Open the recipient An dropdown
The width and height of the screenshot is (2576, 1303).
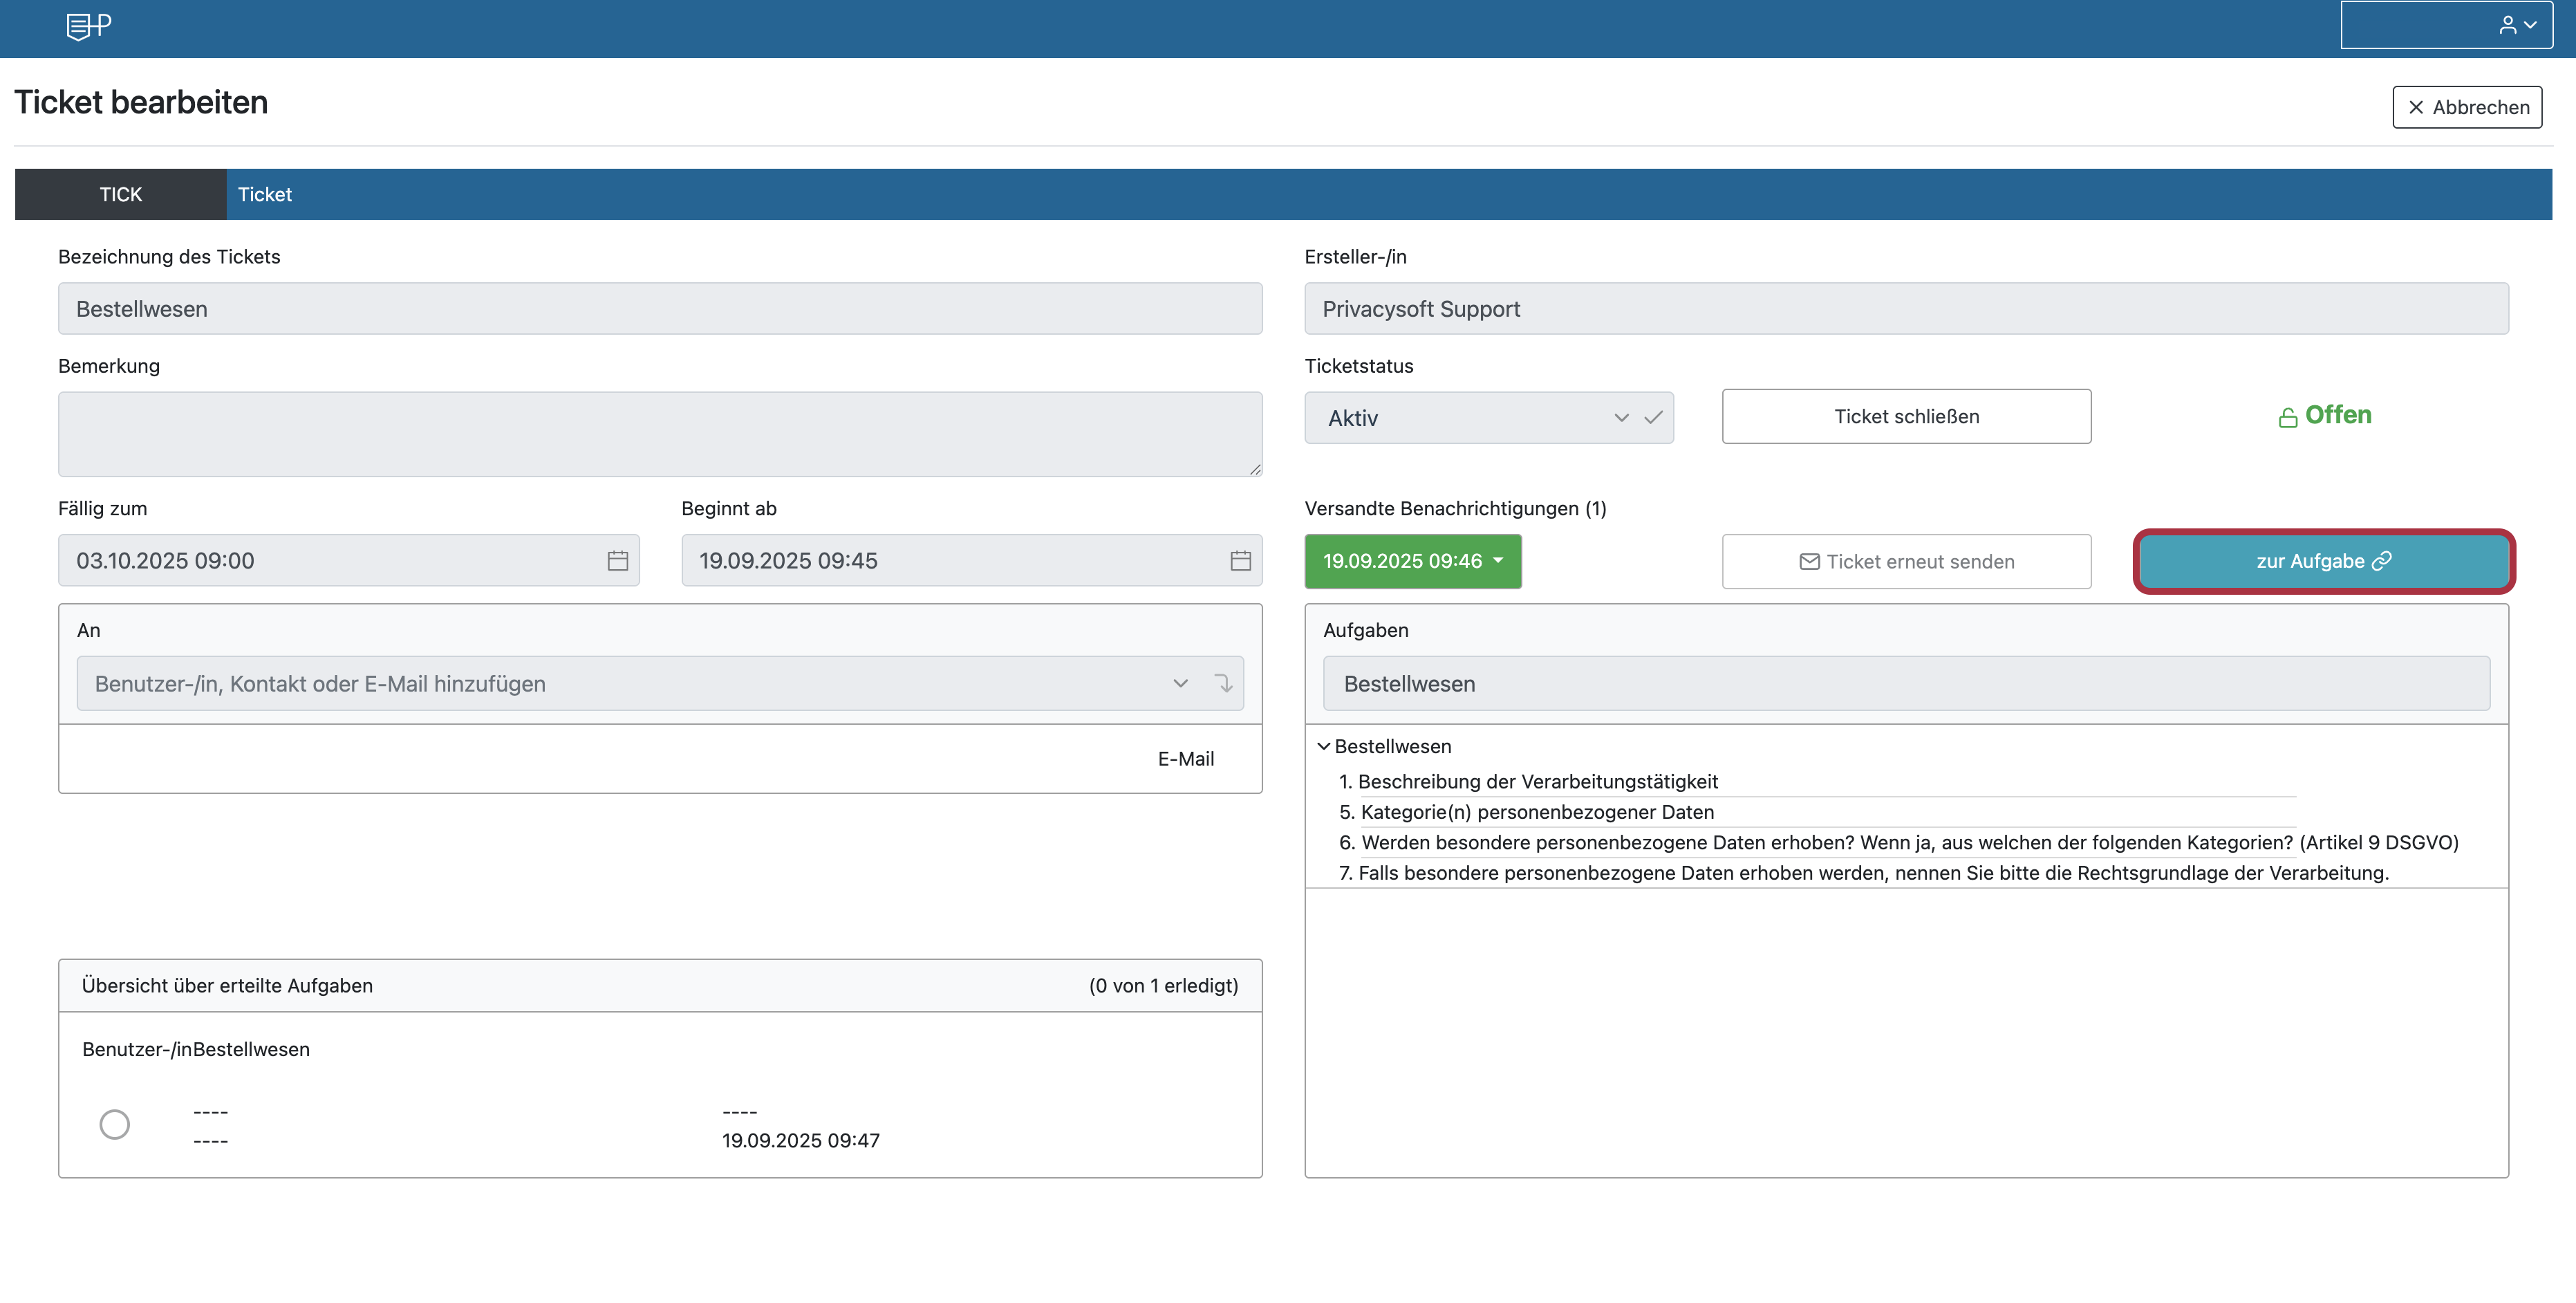coord(1180,684)
